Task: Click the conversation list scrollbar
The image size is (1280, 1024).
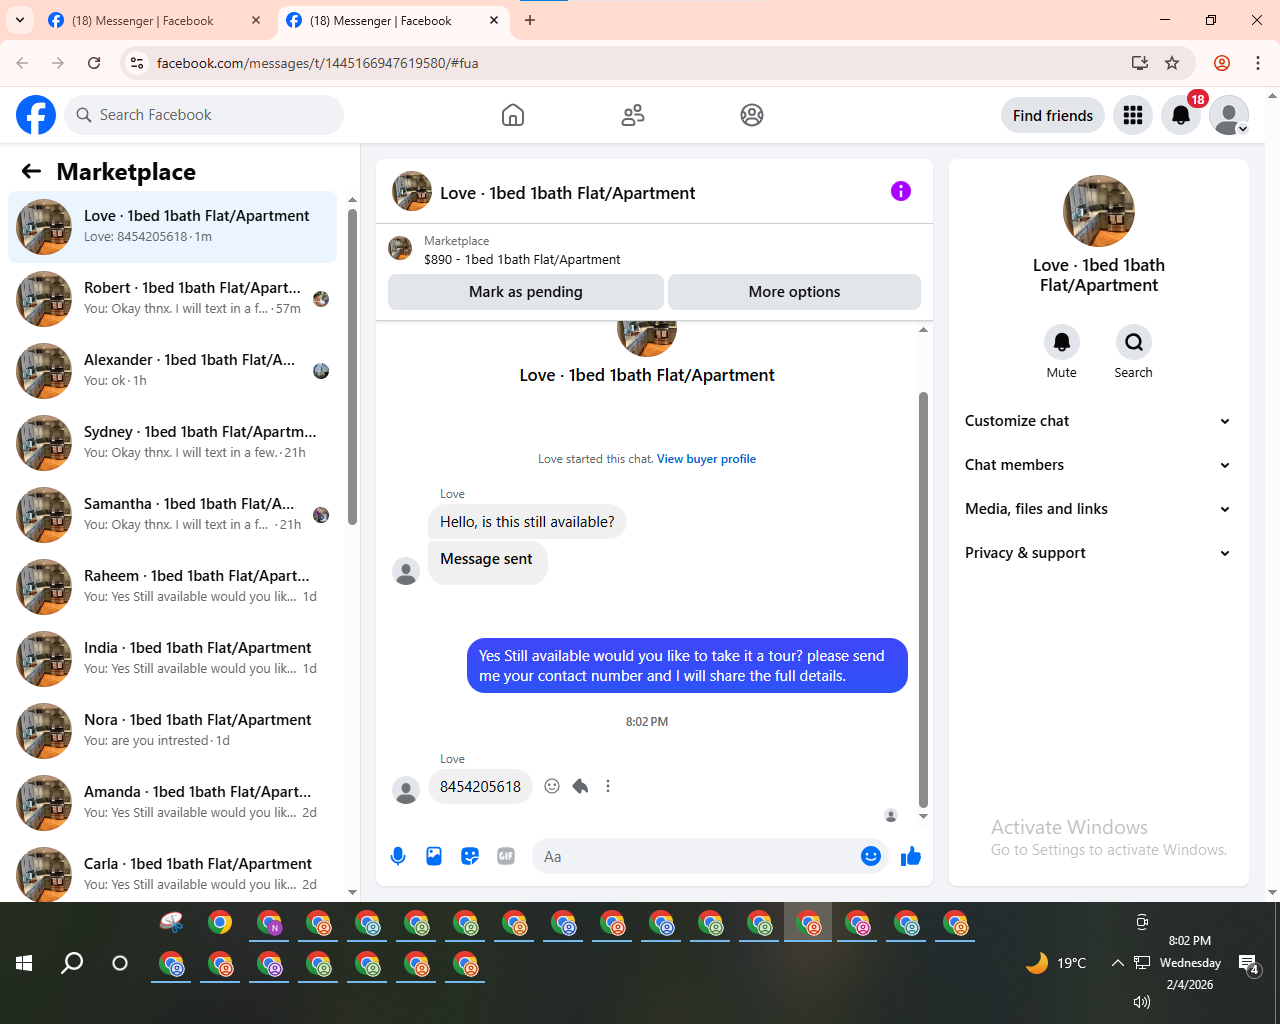Action: (x=352, y=367)
